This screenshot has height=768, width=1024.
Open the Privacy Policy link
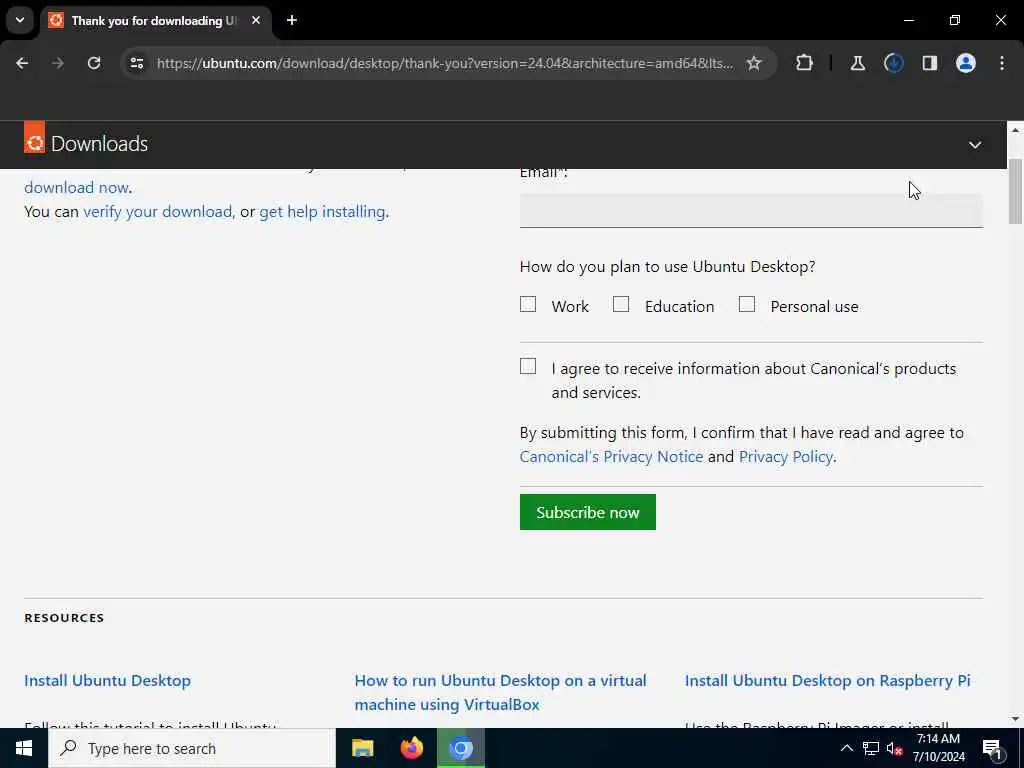[x=786, y=456]
